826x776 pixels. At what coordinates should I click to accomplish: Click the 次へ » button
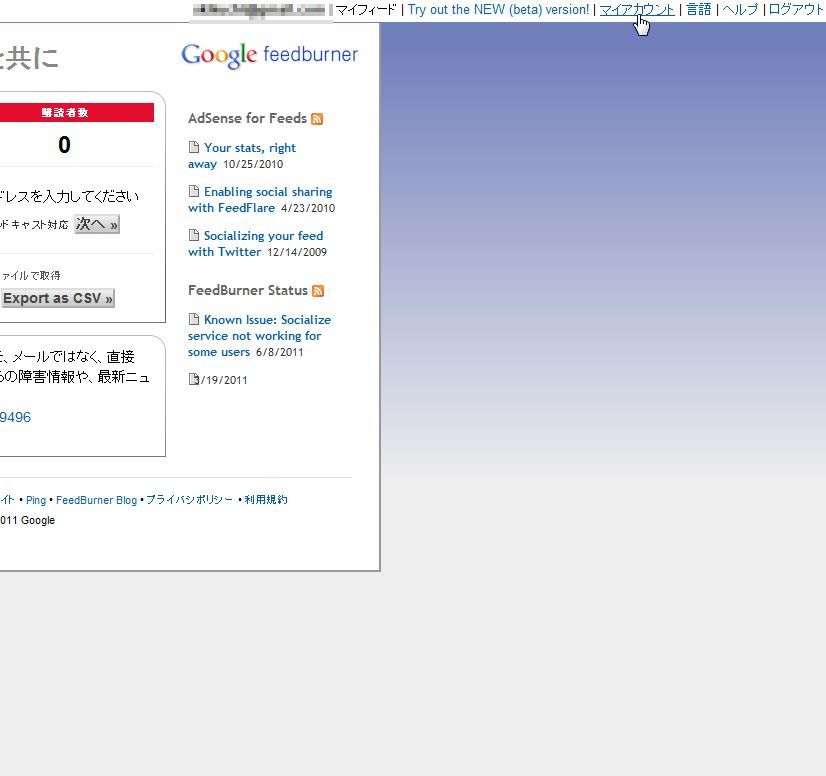tap(97, 224)
